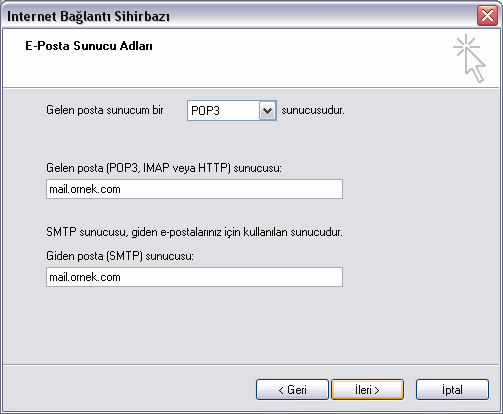Continue with the İleri button

[368, 389]
